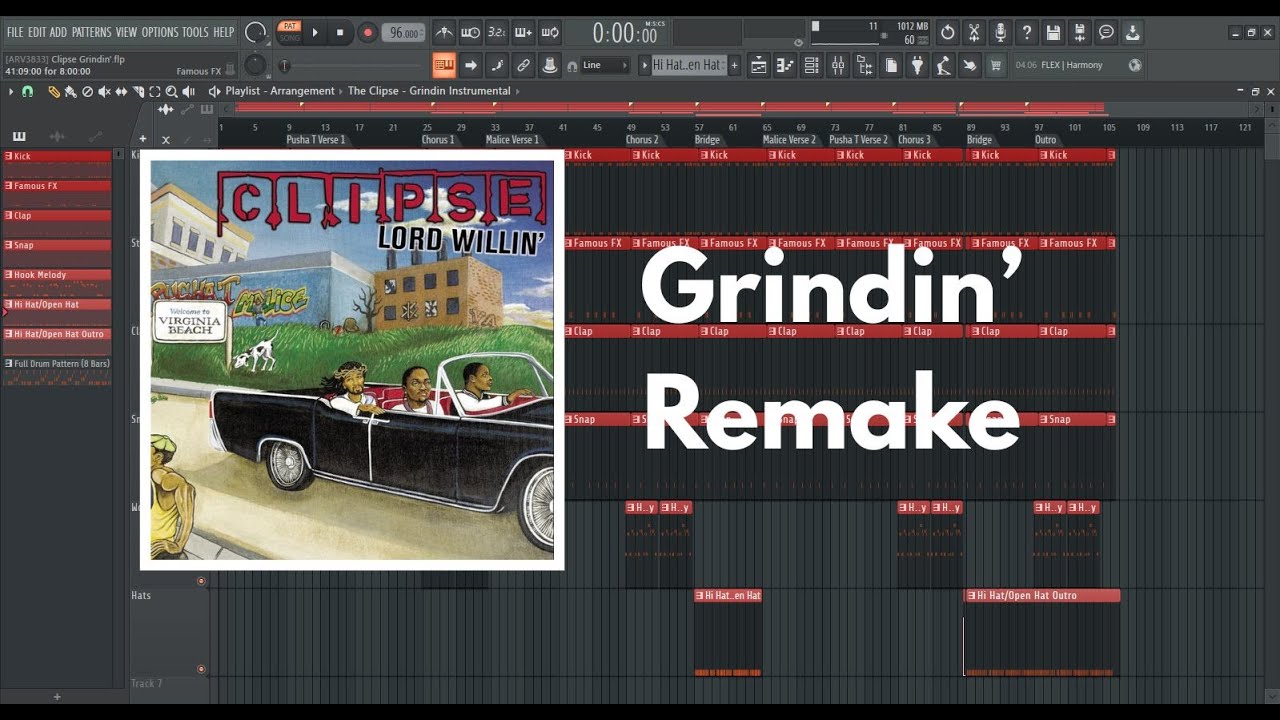Open the Mixer icon
The height and width of the screenshot is (720, 1280).
838,65
